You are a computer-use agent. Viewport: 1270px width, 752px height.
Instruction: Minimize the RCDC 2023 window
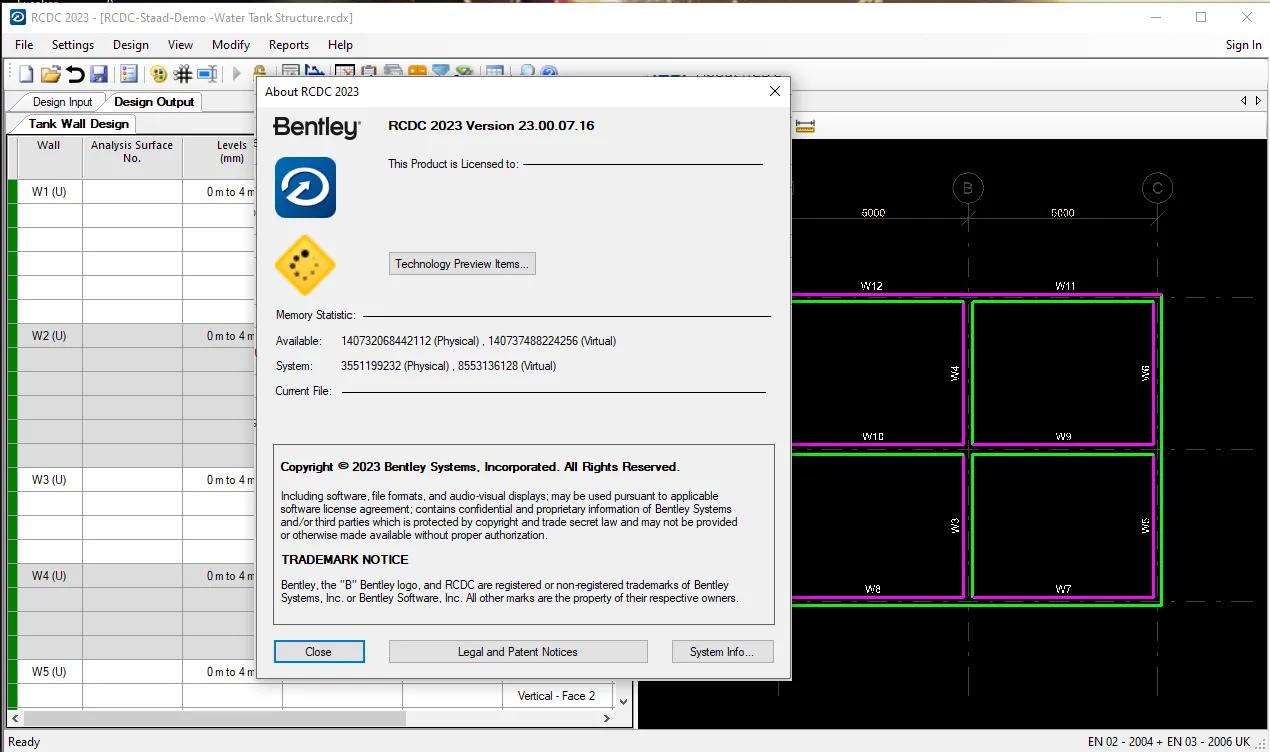(x=1156, y=17)
